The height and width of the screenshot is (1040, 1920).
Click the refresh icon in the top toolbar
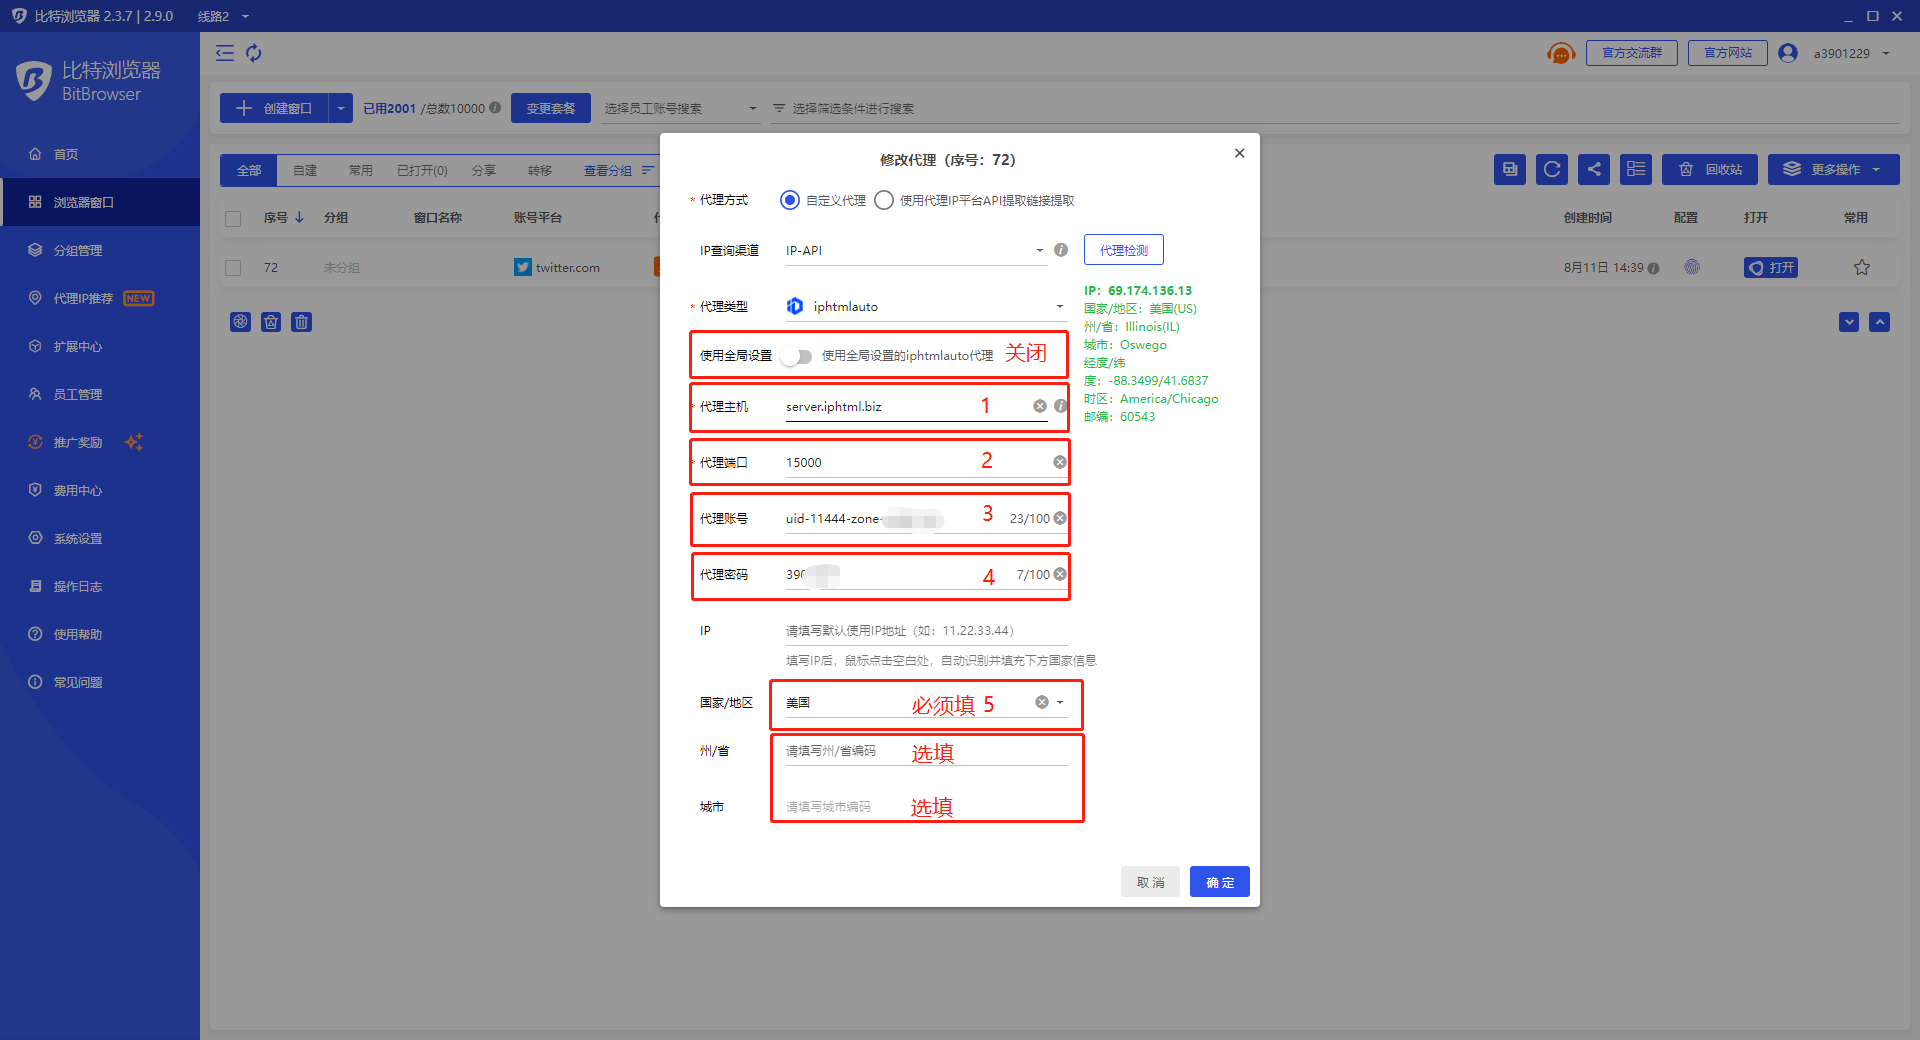[254, 53]
